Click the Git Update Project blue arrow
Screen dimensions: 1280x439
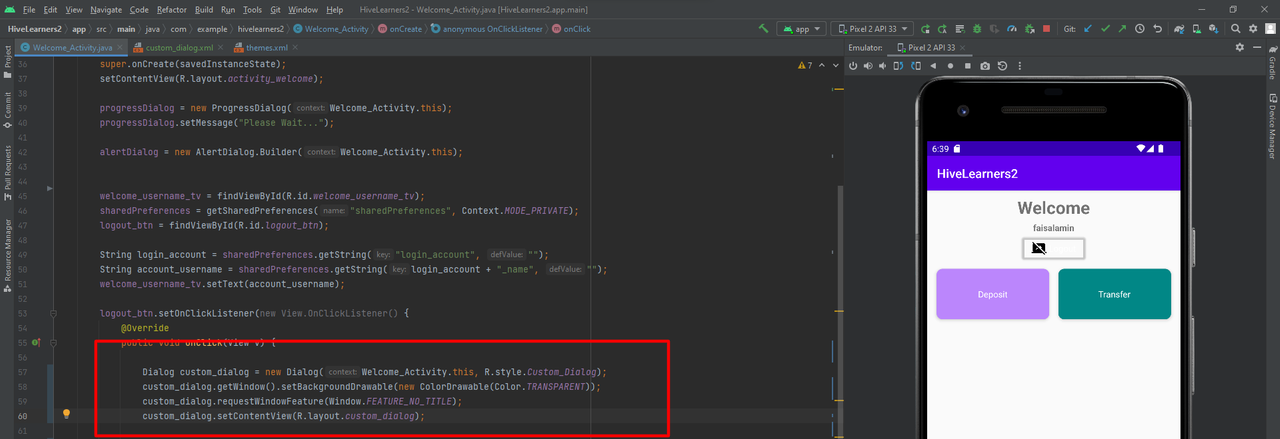tap(1087, 29)
